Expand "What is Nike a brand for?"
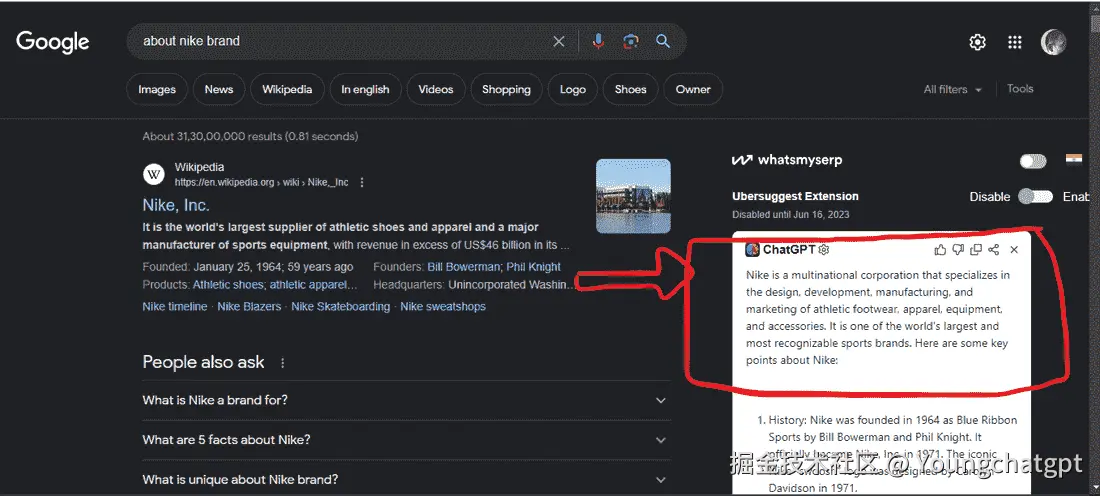The height and width of the screenshot is (496, 1100). (406, 400)
